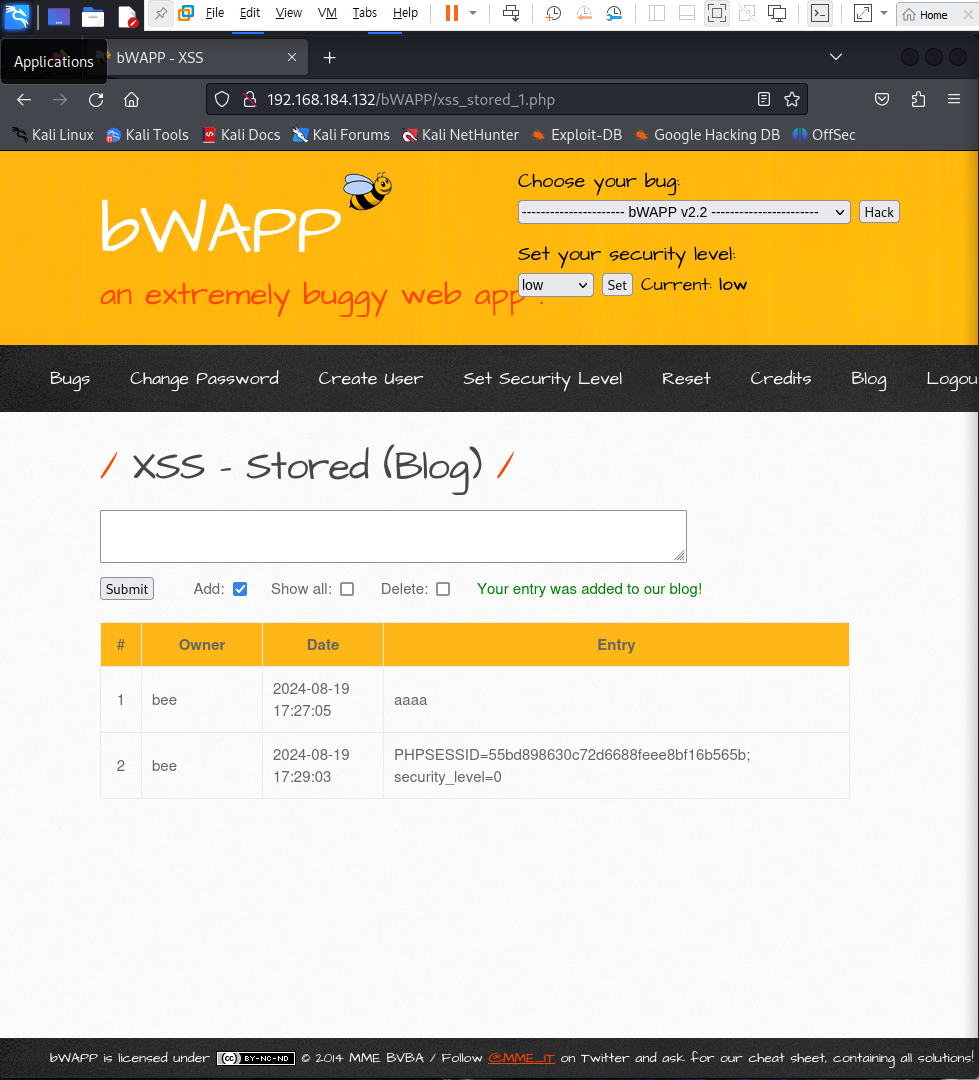Open the Exploit-DB bookmark
The image size is (979, 1080).
(577, 135)
